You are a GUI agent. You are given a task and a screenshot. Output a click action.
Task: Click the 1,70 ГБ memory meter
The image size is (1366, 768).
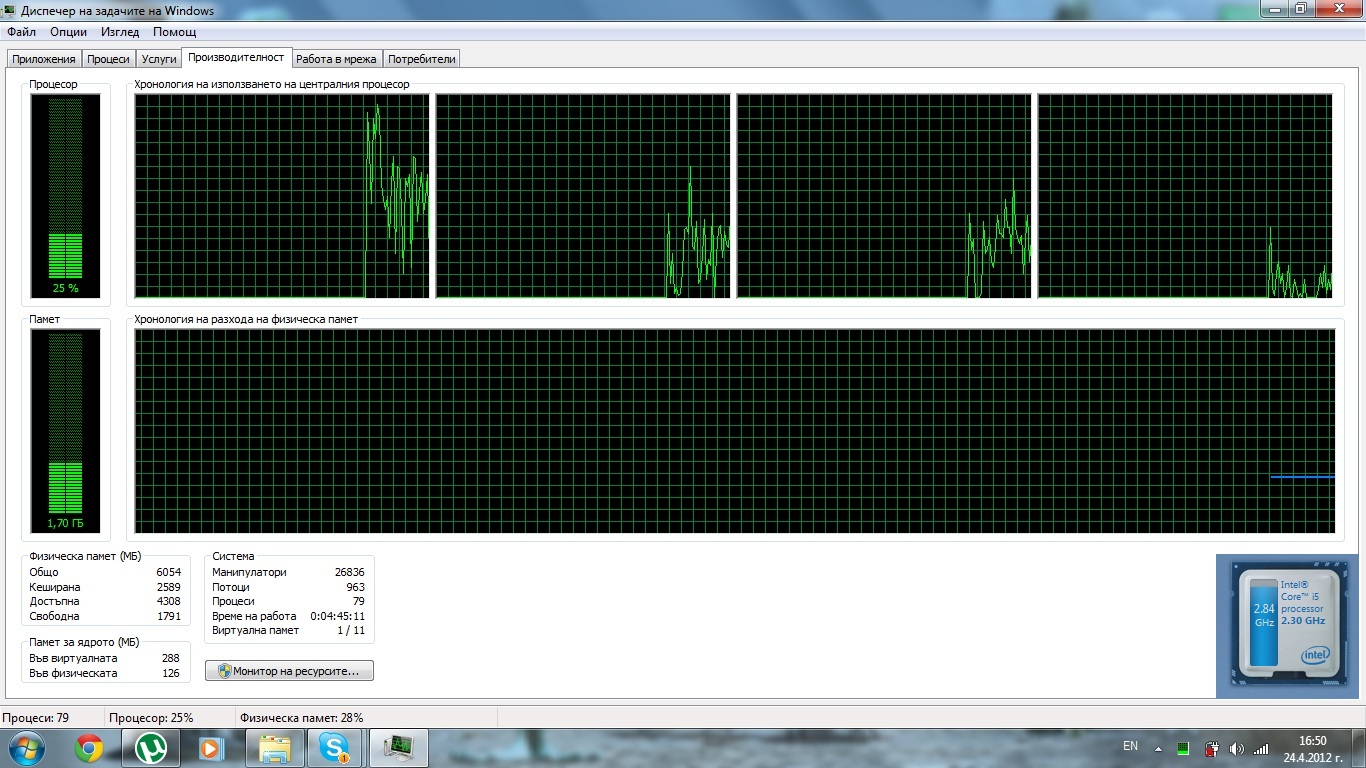(66, 431)
